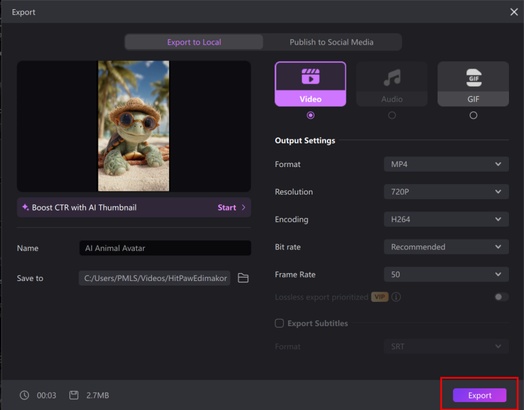524x410 pixels.
Task: Click the Export title in the header
Action: coord(23,12)
